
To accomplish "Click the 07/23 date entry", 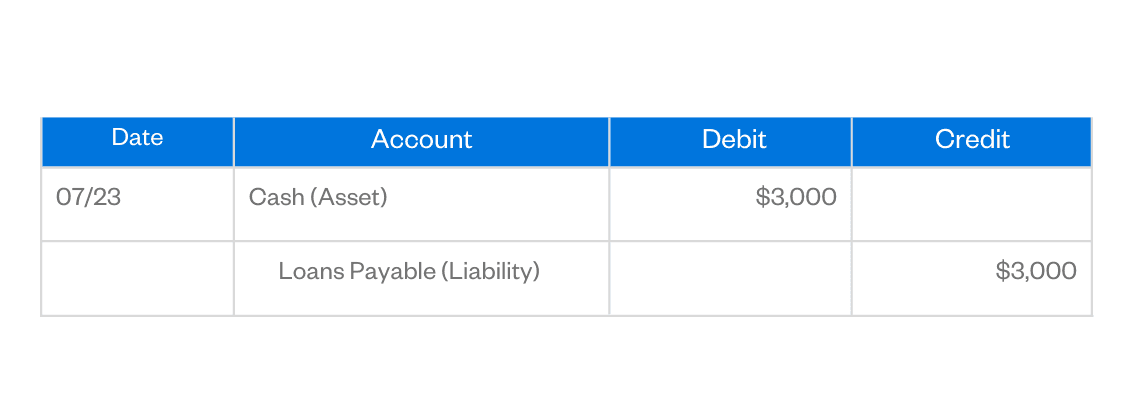I will click(88, 197).
